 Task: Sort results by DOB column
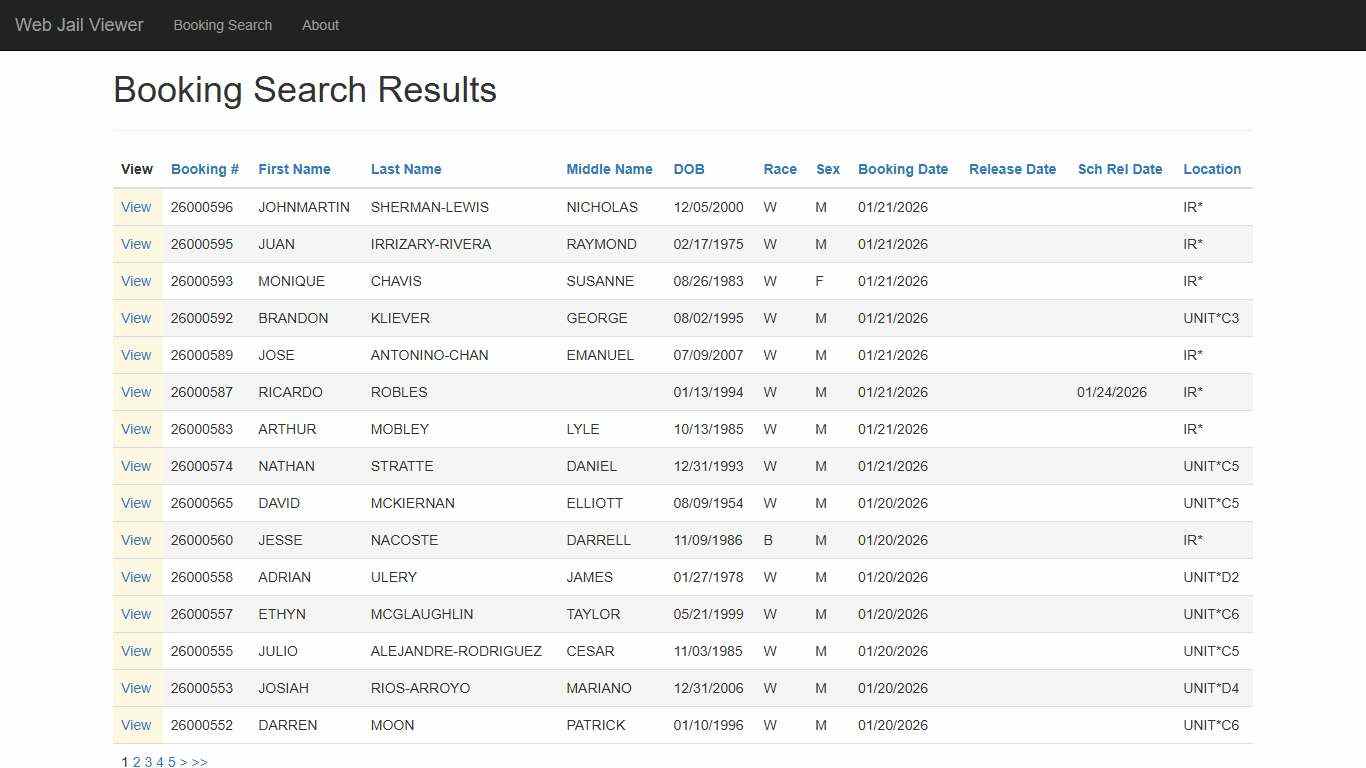tap(688, 169)
